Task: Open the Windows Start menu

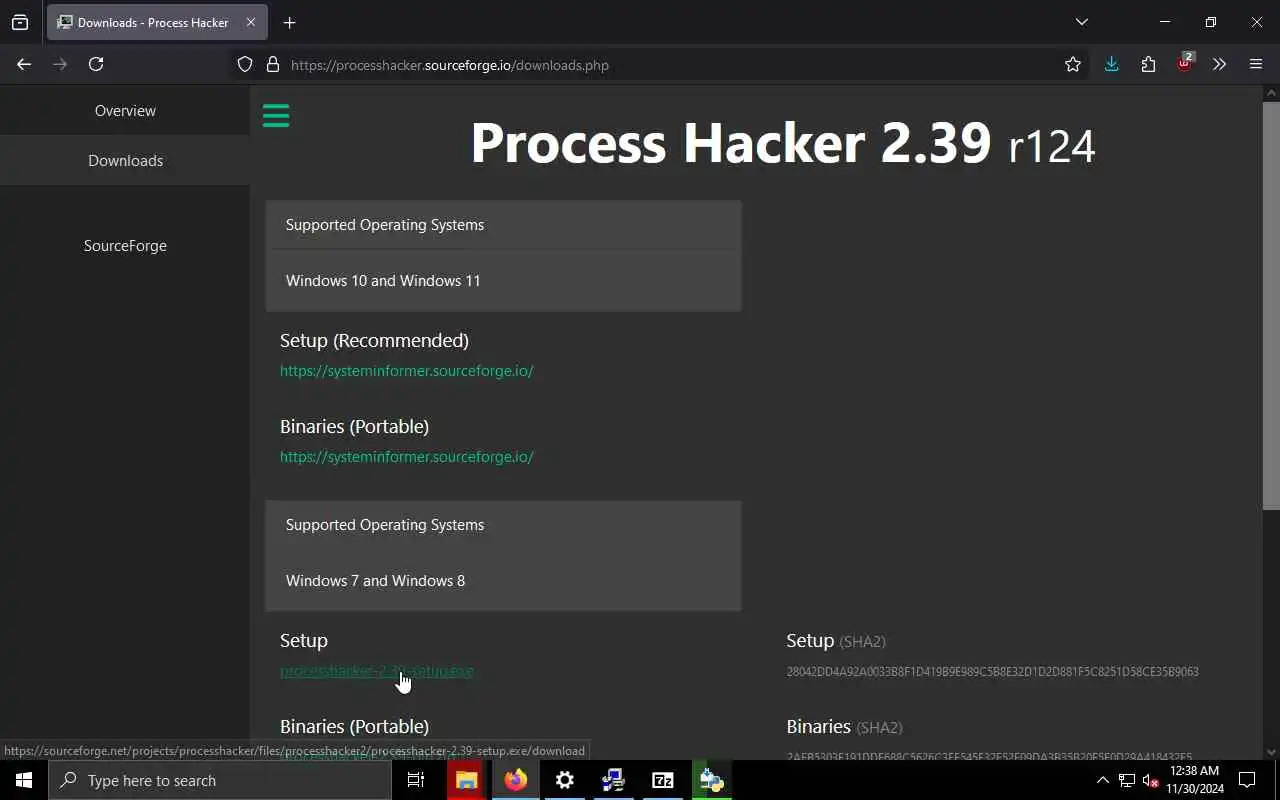Action: (x=24, y=780)
